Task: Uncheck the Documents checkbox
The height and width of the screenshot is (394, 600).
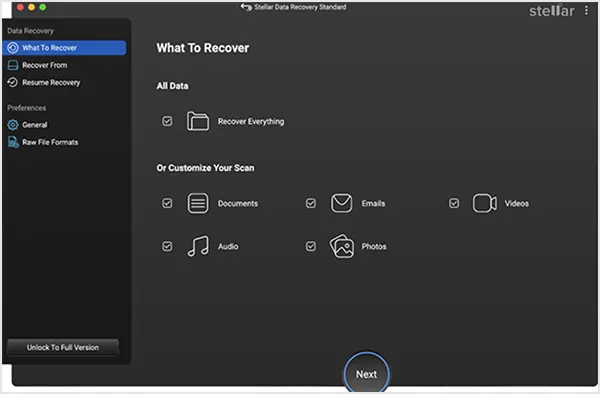Action: tap(167, 203)
